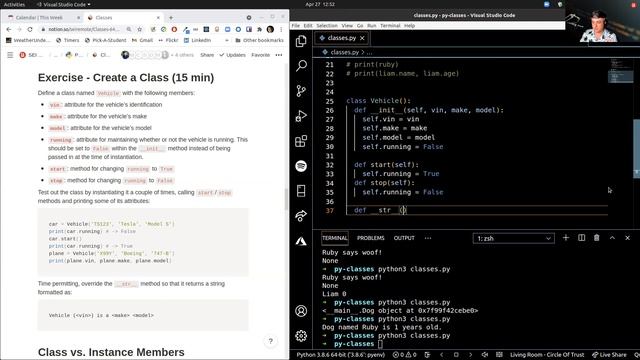Open the Visual Studio Code app menu in top bar

(64, 4)
